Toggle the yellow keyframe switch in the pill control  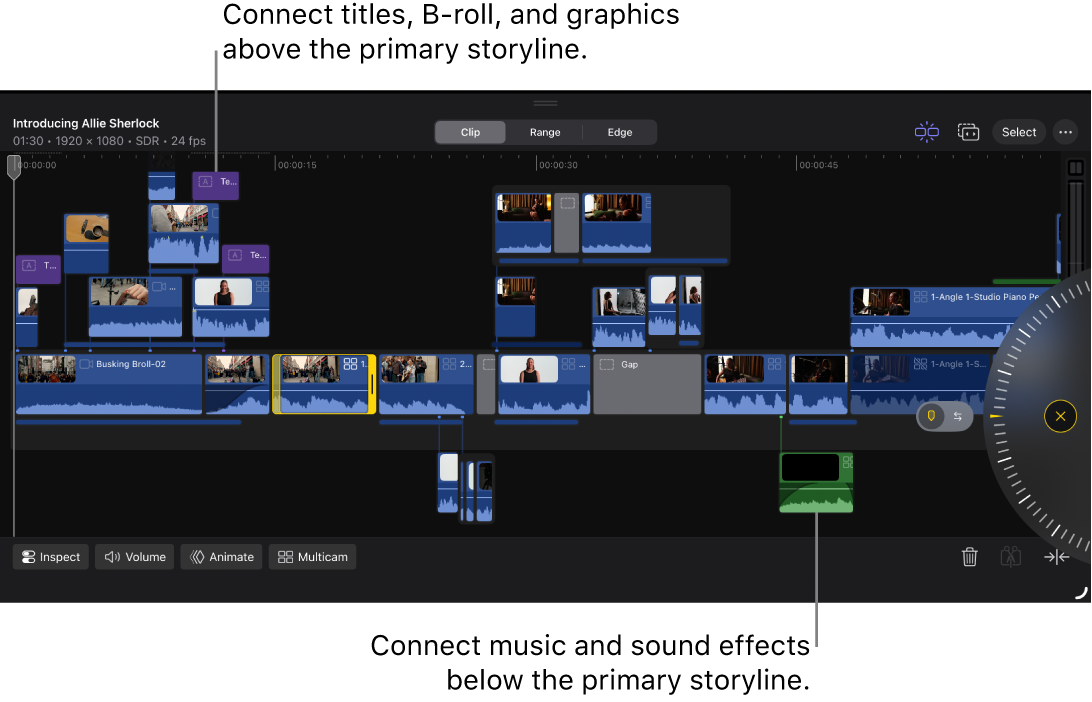933,416
